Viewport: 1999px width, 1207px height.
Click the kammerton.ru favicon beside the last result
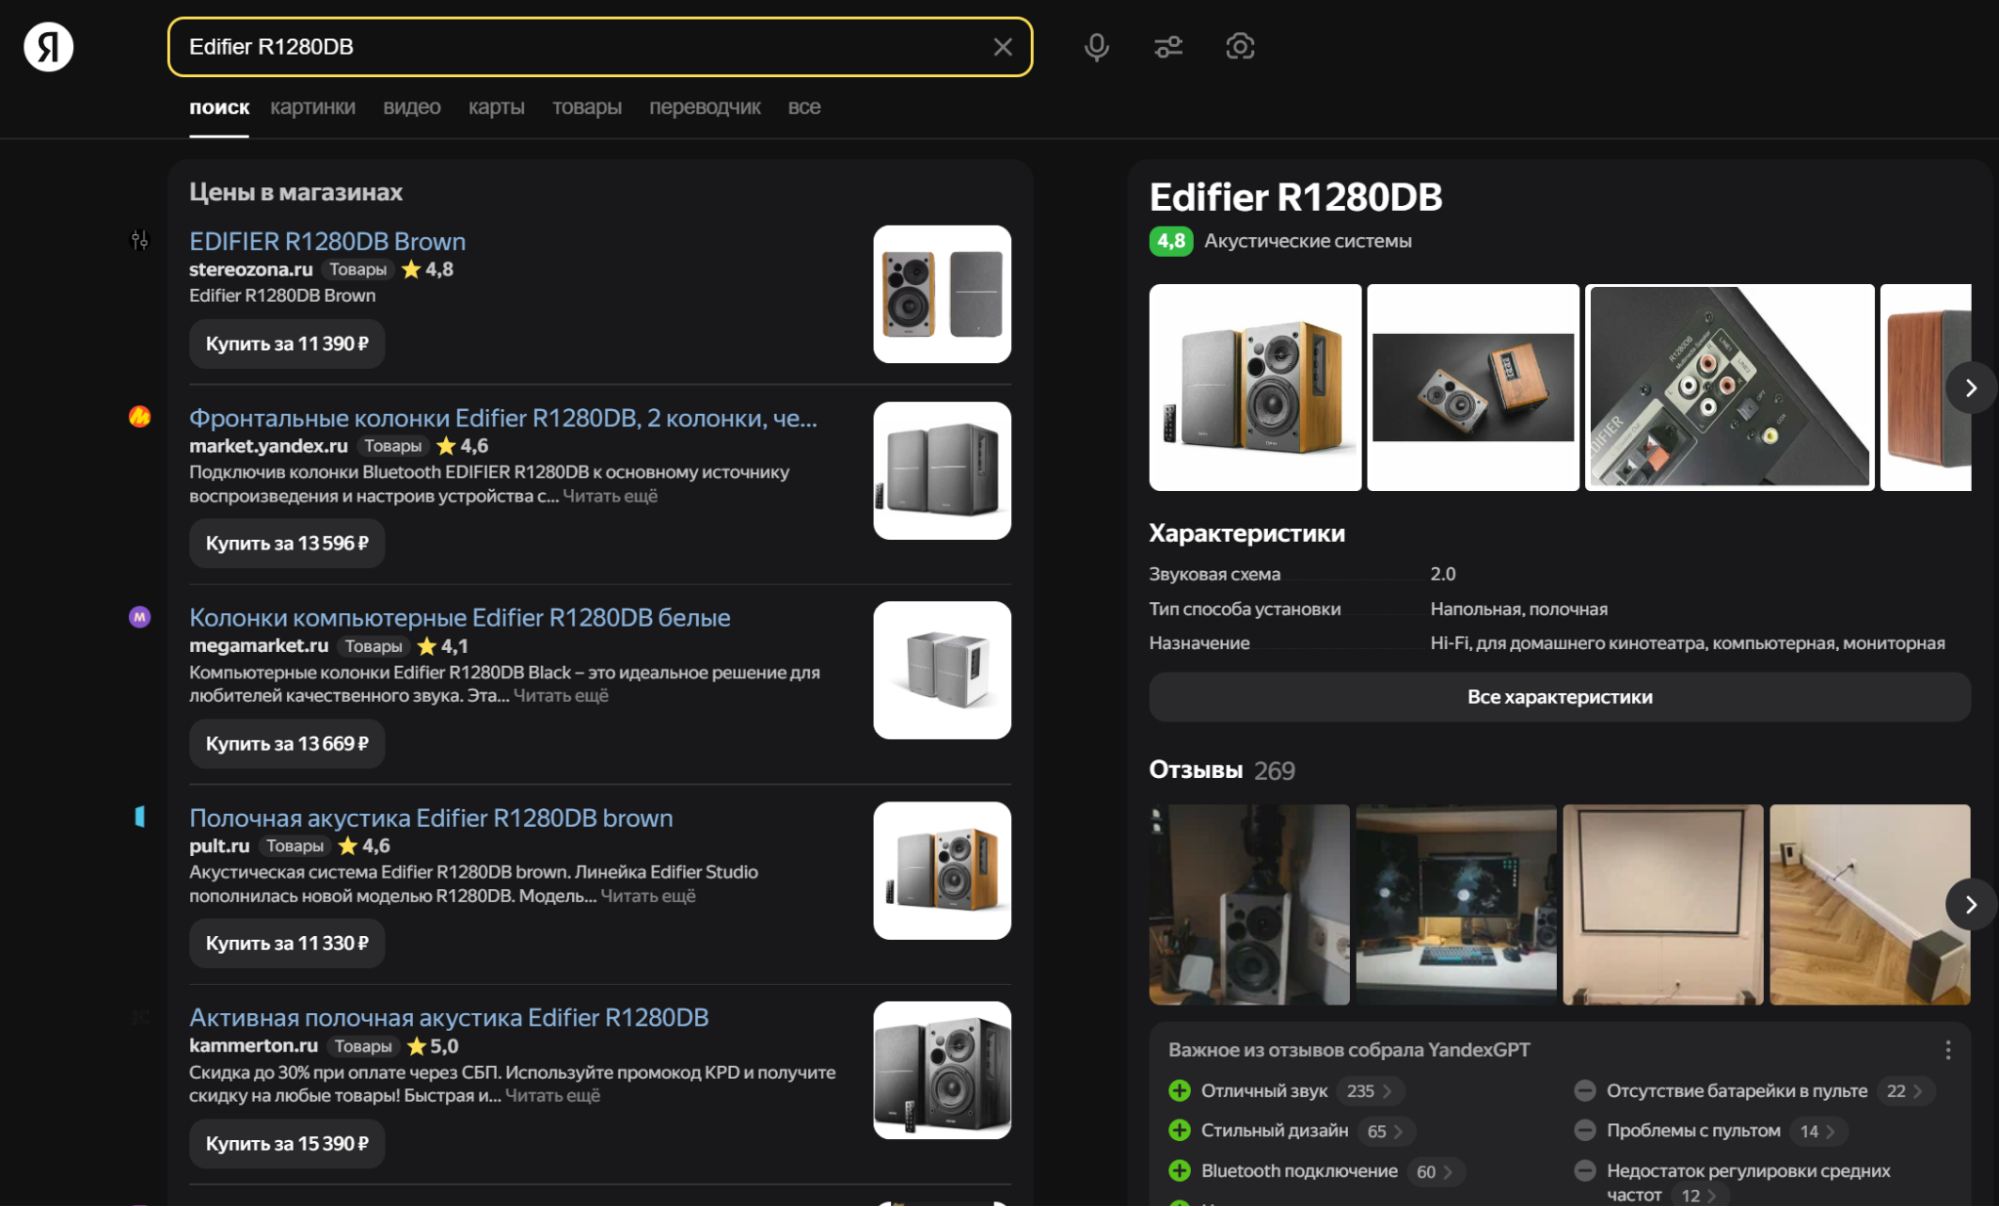140,1017
